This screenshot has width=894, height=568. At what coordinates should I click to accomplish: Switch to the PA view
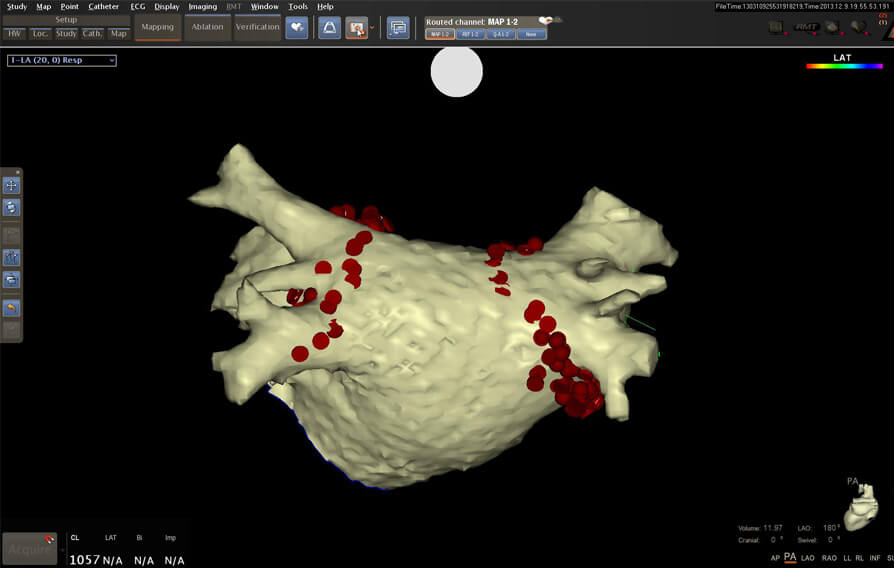790,557
